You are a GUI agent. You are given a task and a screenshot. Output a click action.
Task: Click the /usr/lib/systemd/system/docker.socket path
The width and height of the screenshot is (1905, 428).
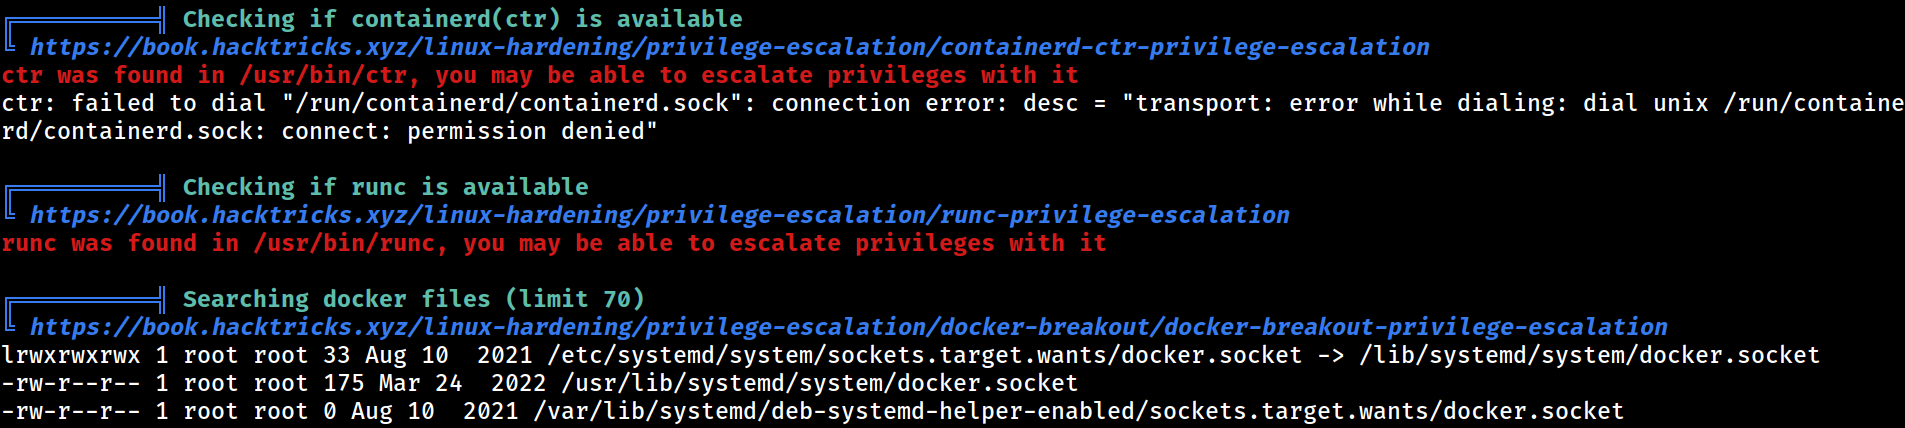coord(820,383)
